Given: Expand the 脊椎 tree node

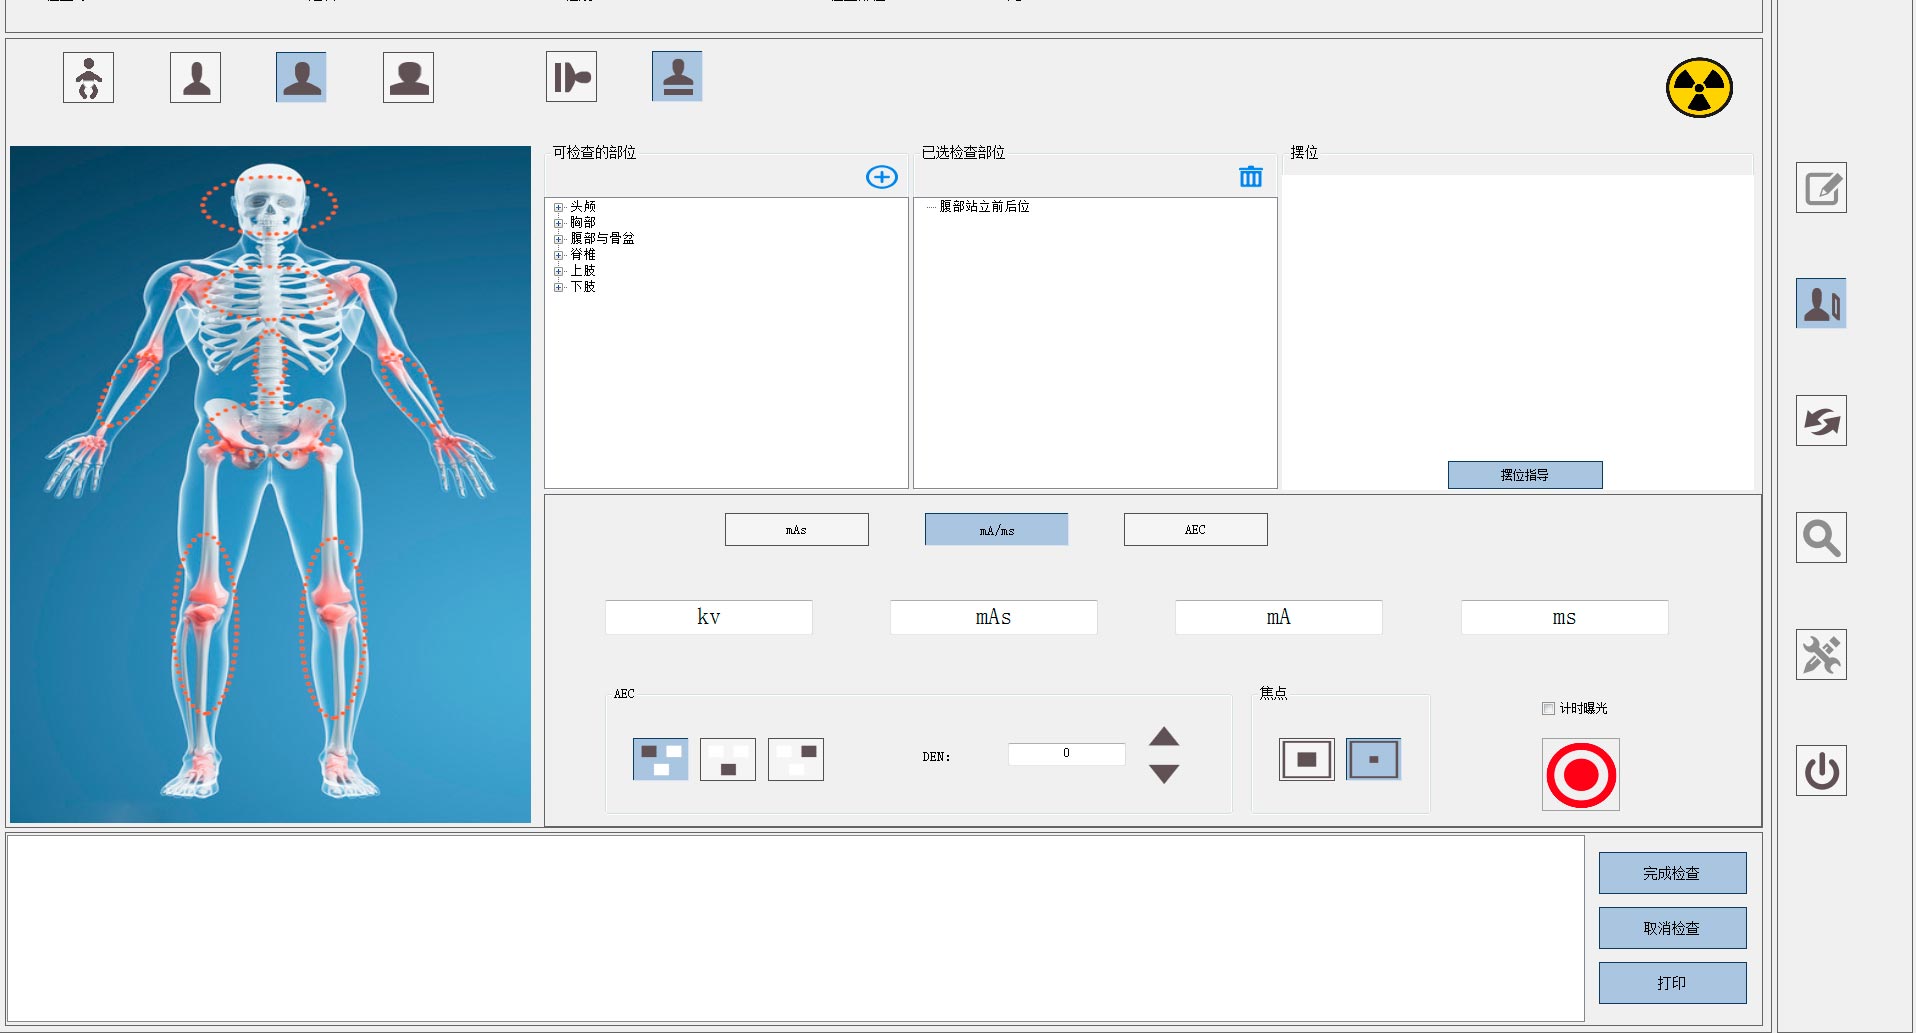Looking at the screenshot, I should point(559,255).
